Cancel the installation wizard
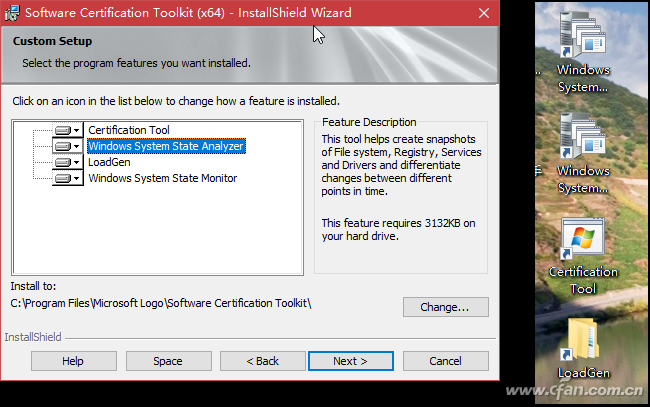The height and width of the screenshot is (407, 650). 446,361
